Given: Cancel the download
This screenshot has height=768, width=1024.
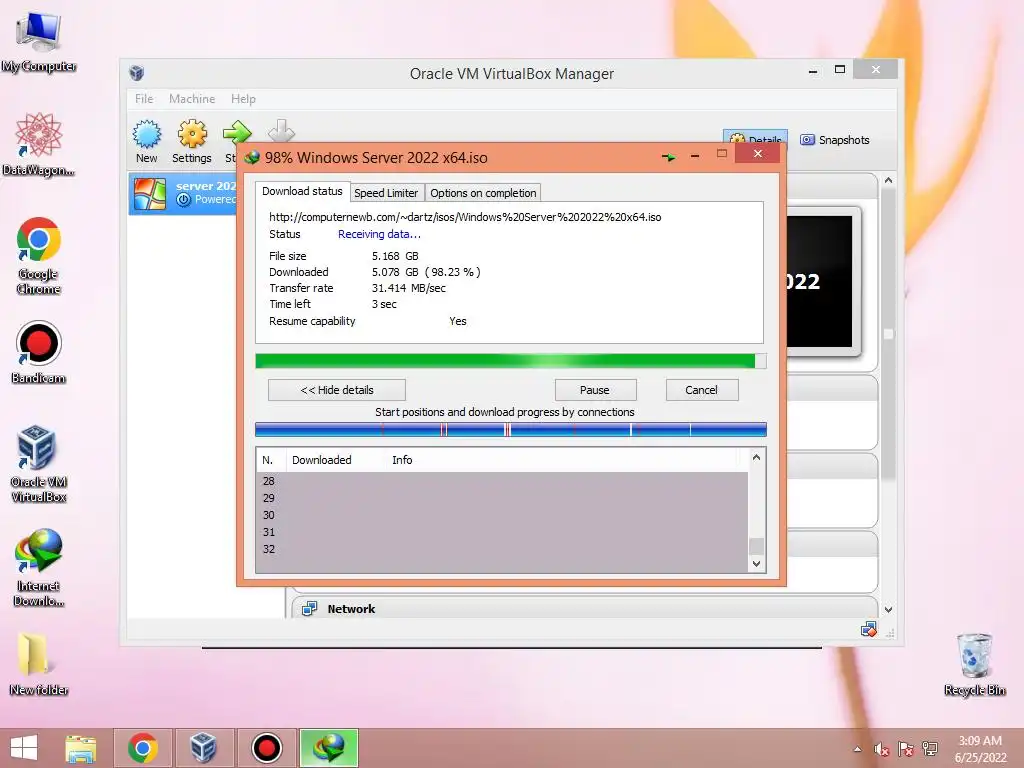Looking at the screenshot, I should tap(701, 390).
